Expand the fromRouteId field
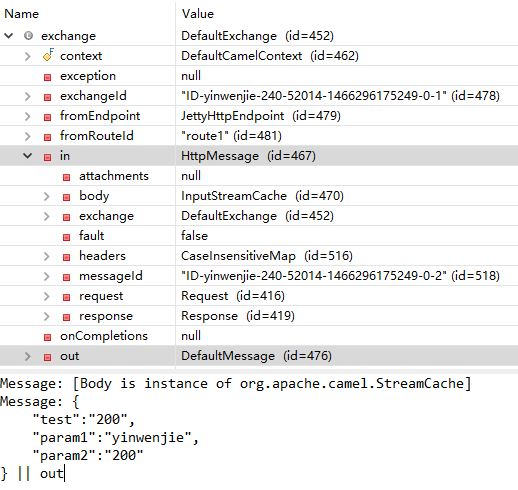The image size is (518, 490). point(28,136)
